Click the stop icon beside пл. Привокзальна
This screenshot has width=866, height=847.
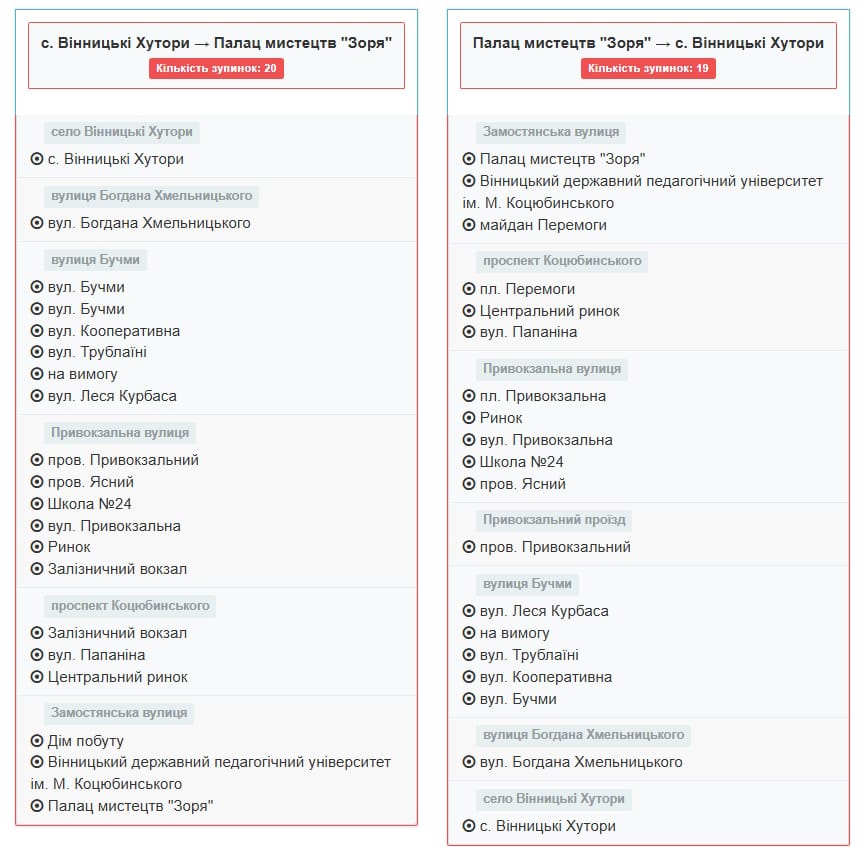coord(469,396)
